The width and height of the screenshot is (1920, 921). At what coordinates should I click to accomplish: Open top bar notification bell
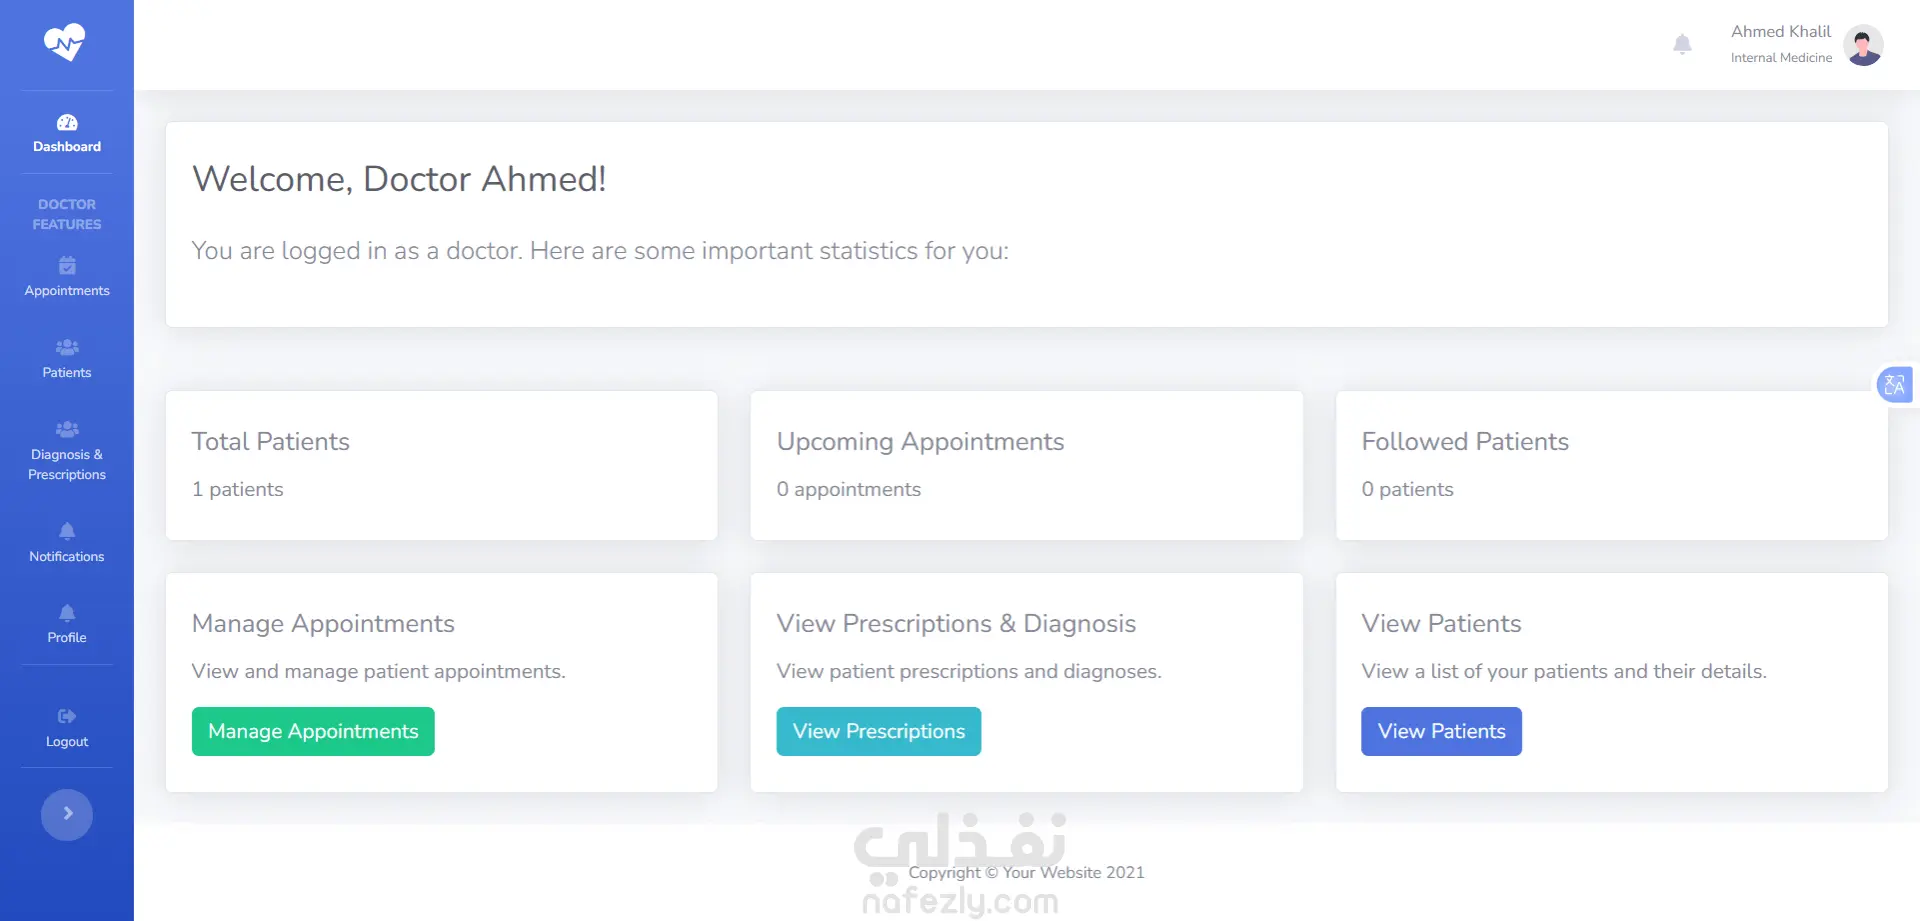pos(1682,44)
